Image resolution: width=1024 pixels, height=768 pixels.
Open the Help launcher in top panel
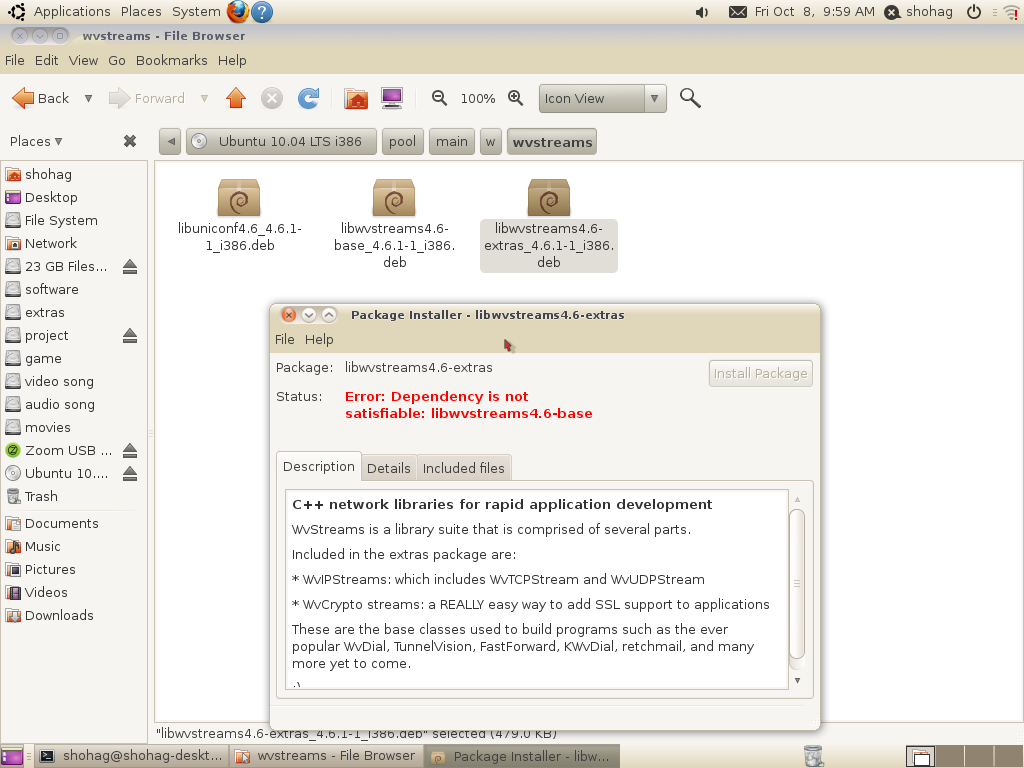(x=262, y=12)
